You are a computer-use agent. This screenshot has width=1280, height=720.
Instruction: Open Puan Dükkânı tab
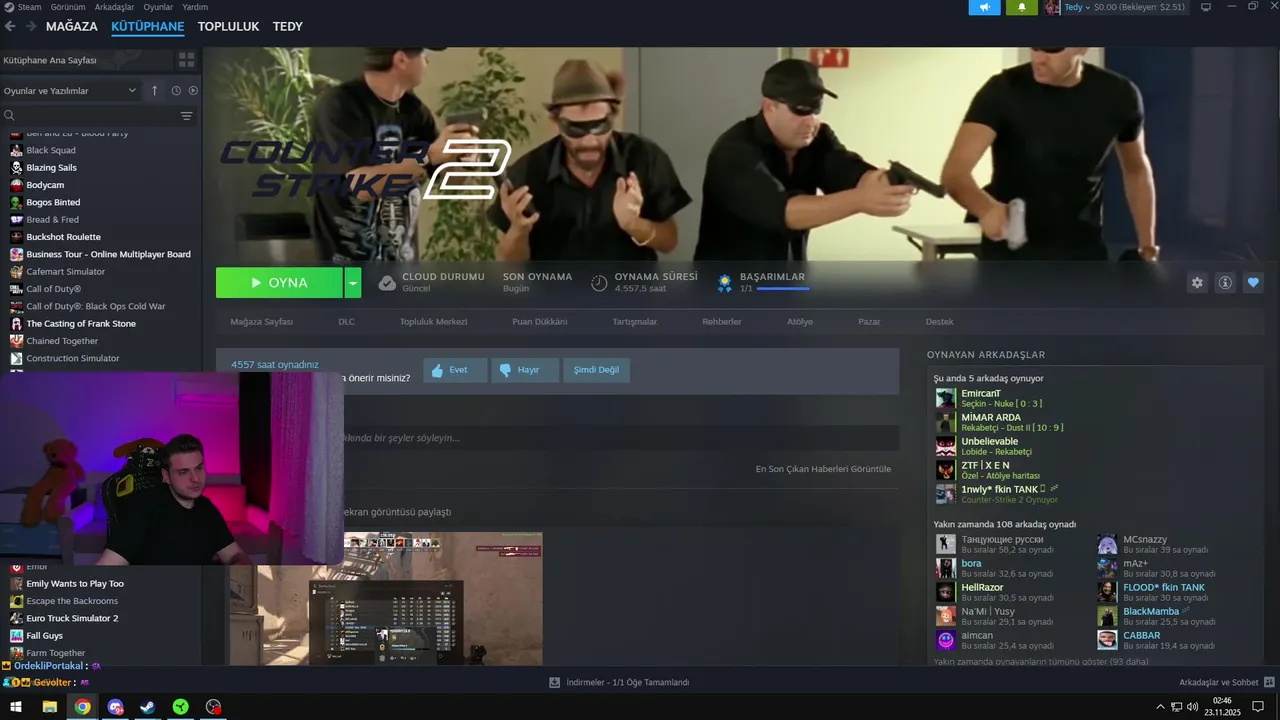point(539,322)
